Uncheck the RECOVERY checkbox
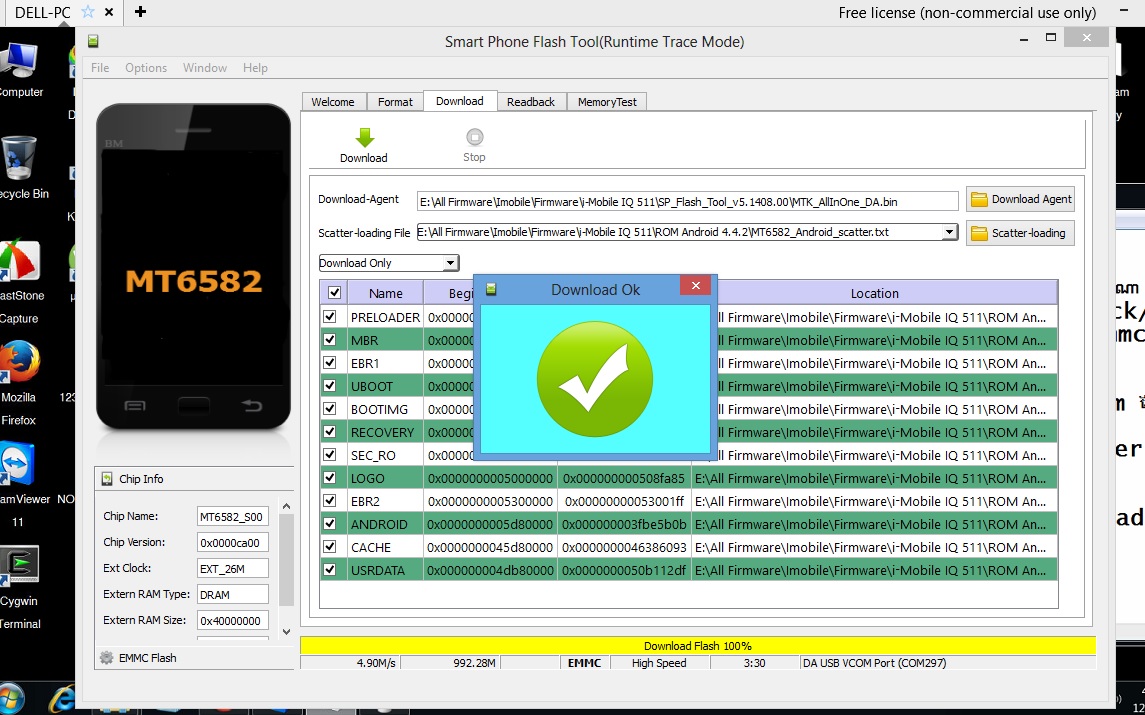This screenshot has height=715, width=1145. pos(330,432)
